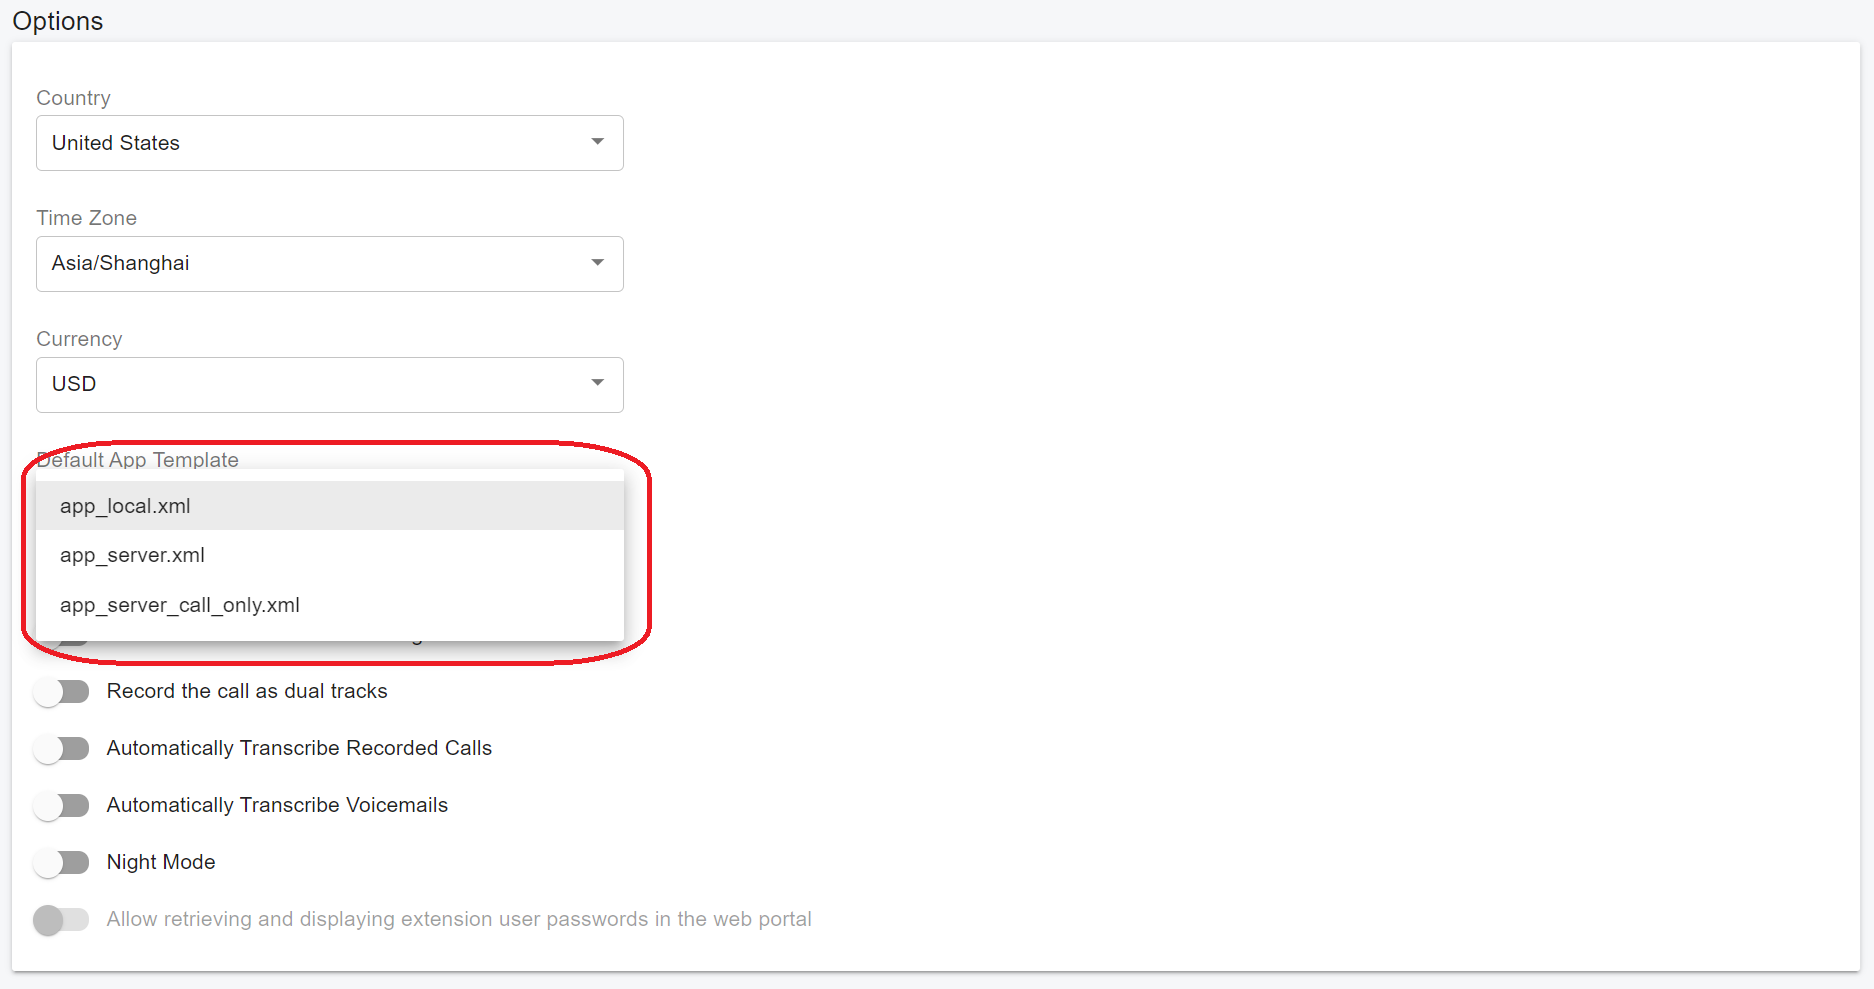Click the disabled extension passwords switch
The width and height of the screenshot is (1874, 989).
point(61,920)
